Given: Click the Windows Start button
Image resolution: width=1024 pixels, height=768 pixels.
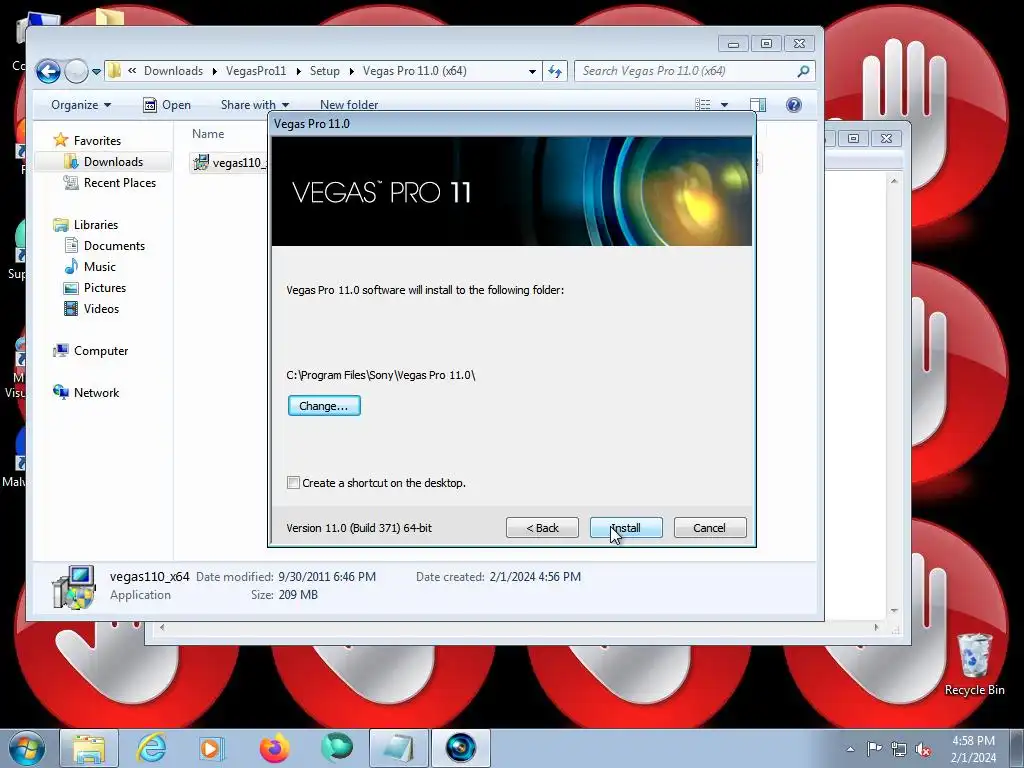Looking at the screenshot, I should 27,748.
